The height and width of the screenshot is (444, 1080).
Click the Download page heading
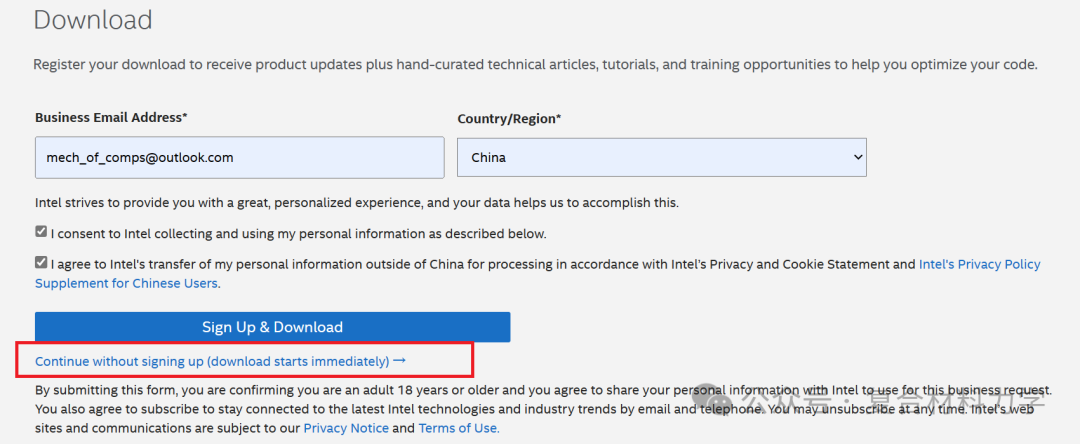93,19
